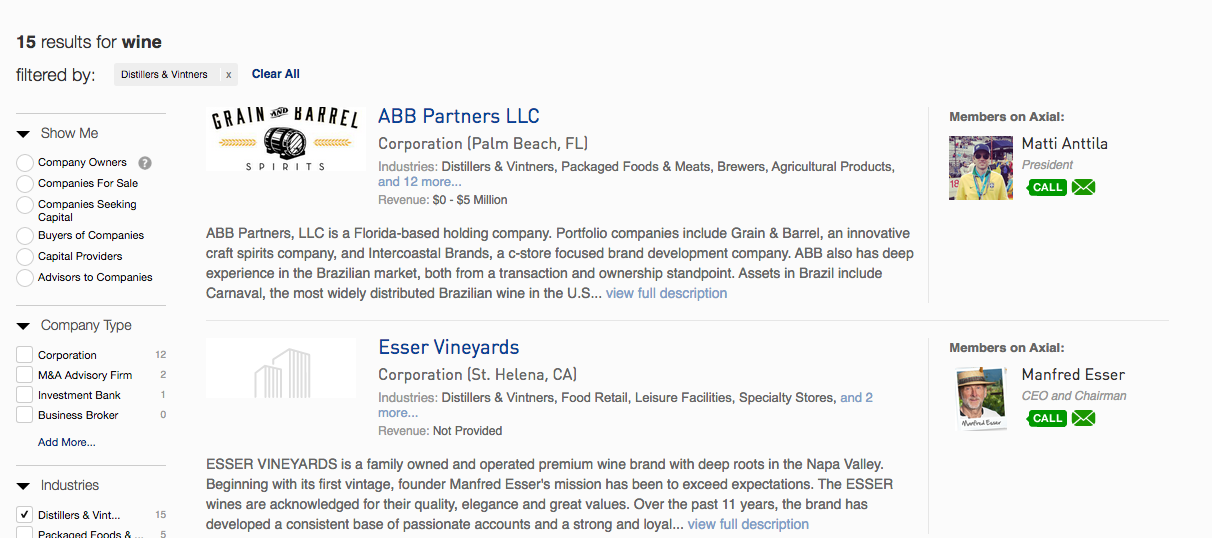
Task: Uncheck the Distillers & Vint... industry checkbox
Action: click(x=25, y=515)
